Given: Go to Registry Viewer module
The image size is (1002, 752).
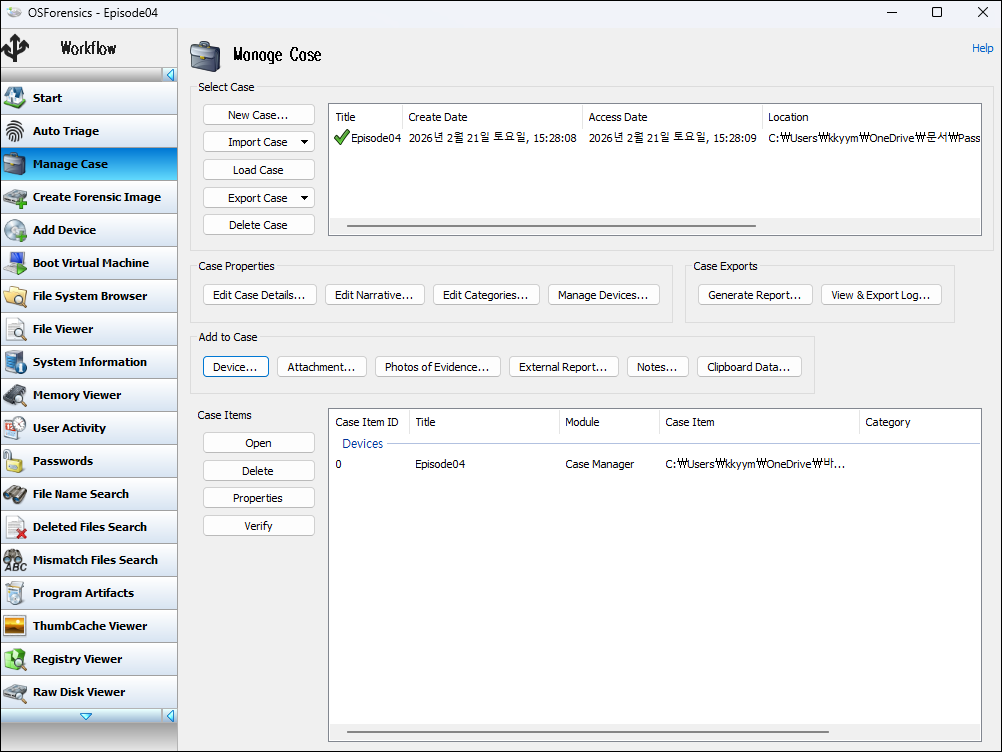Looking at the screenshot, I should [89, 659].
